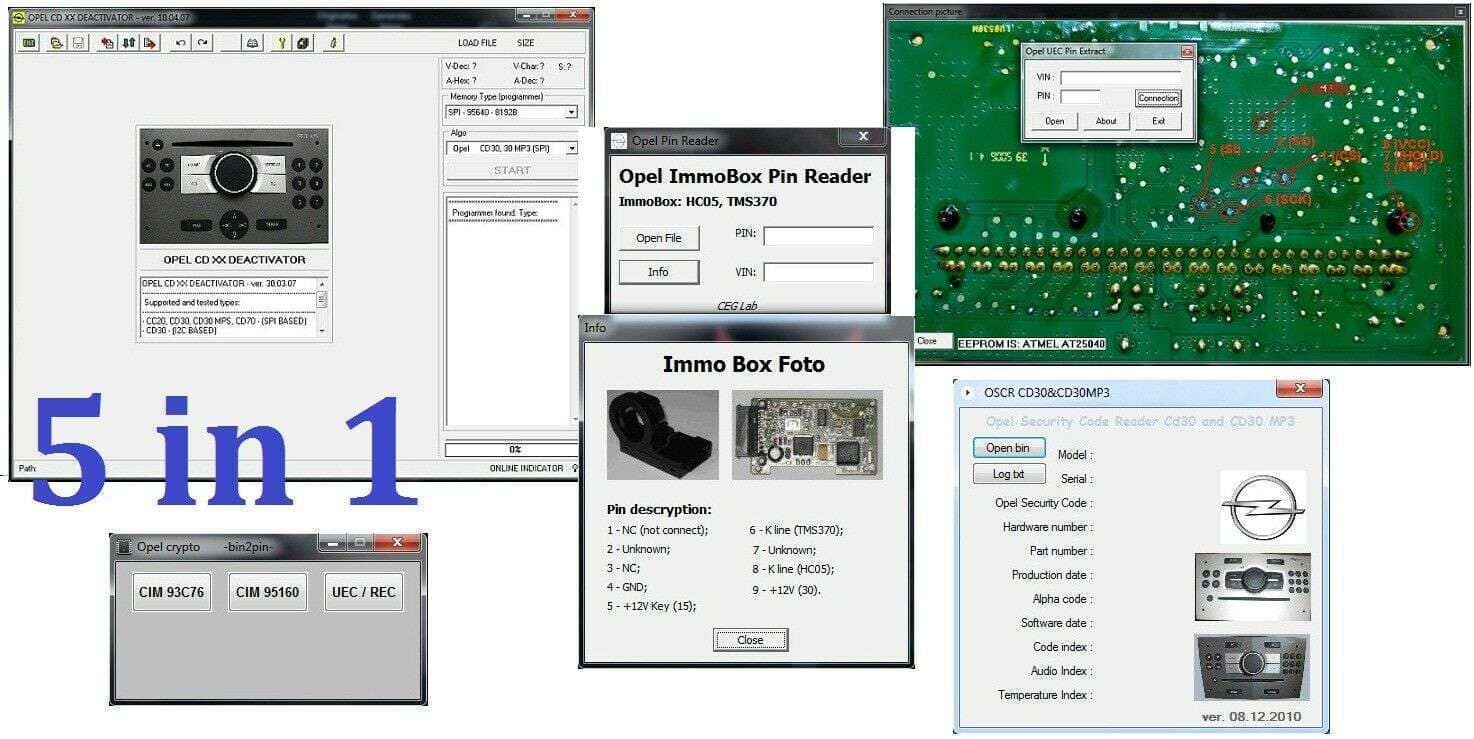
Task: Open the binoculars search tool icon
Action: [254, 42]
